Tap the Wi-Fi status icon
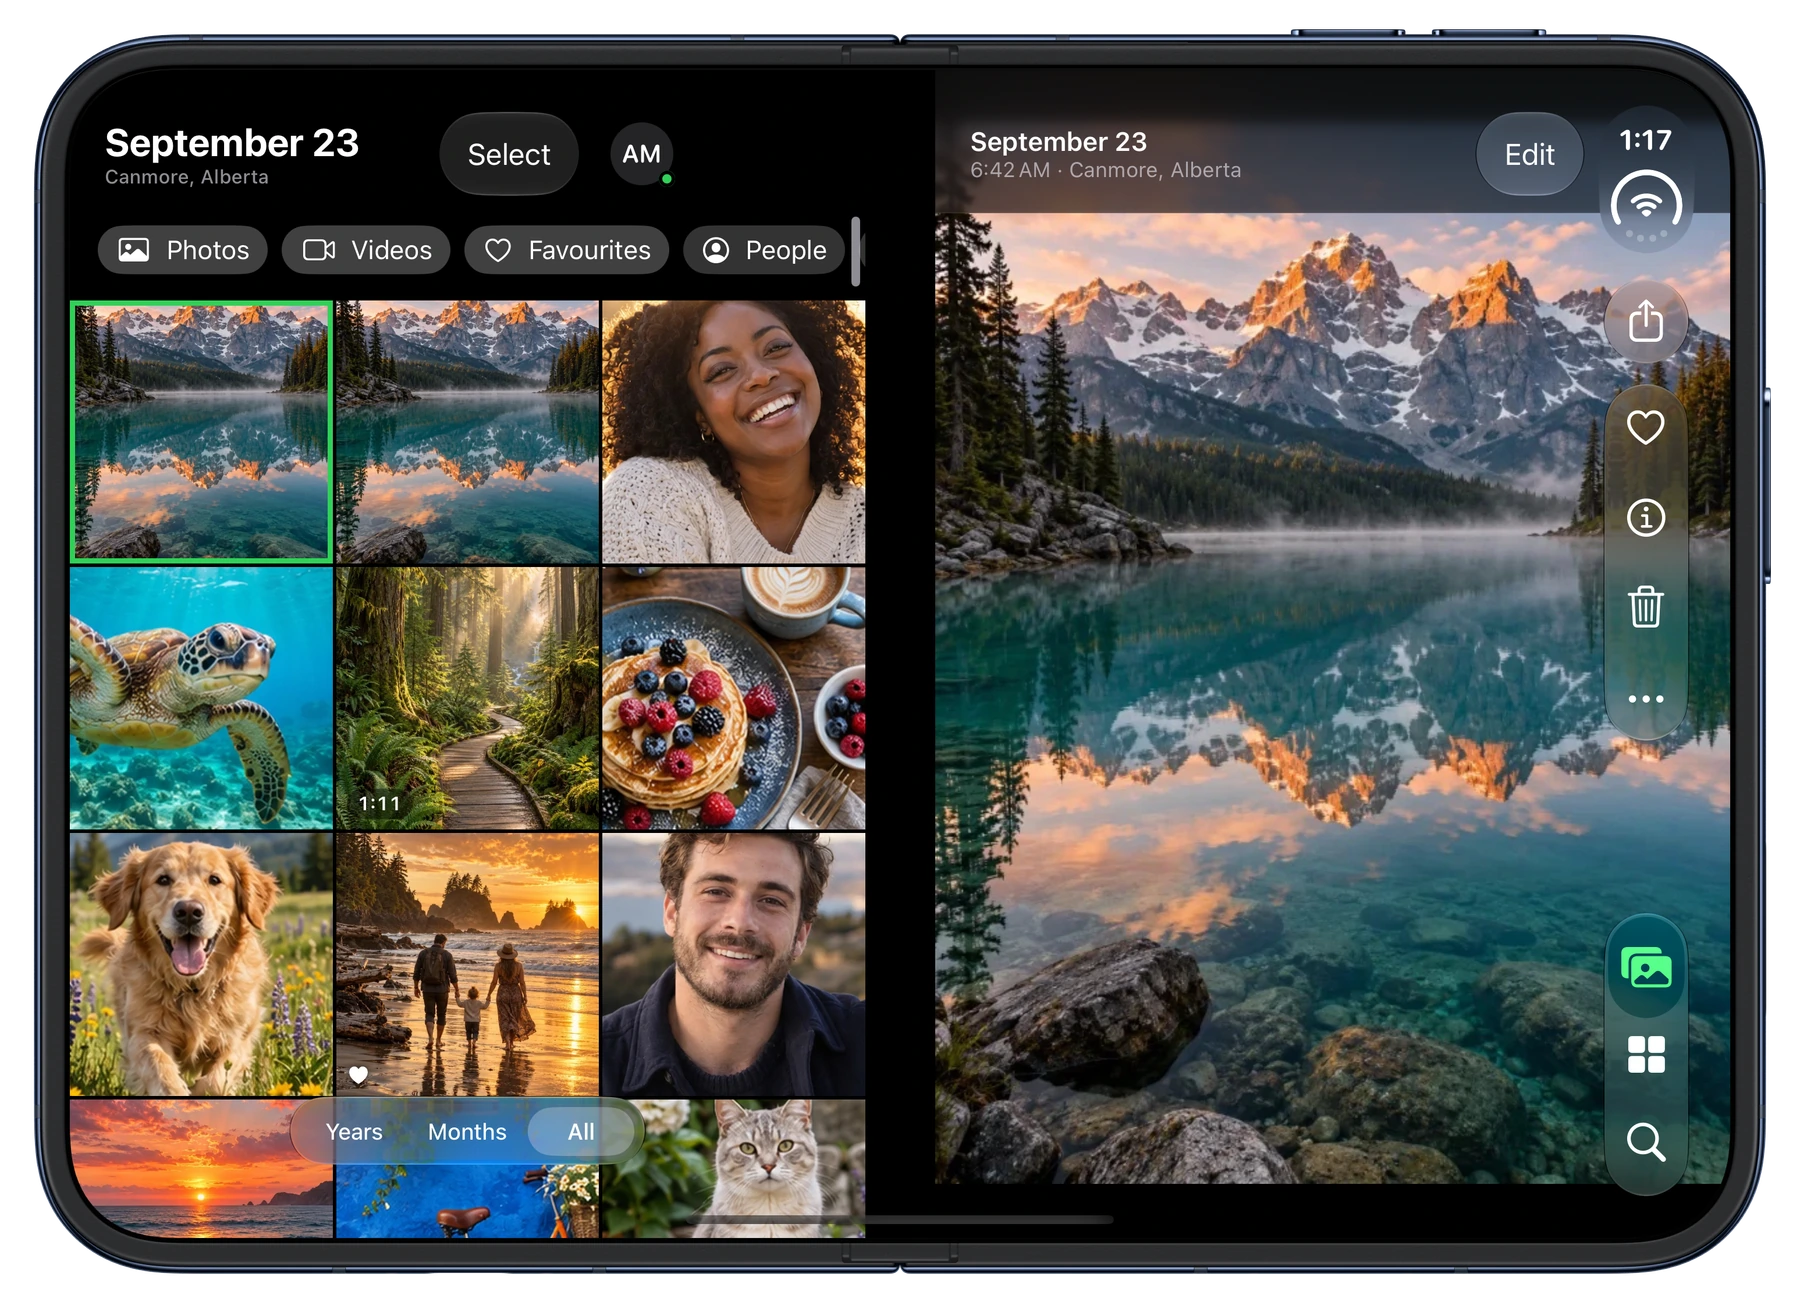This screenshot has width=1800, height=1308. point(1645,207)
